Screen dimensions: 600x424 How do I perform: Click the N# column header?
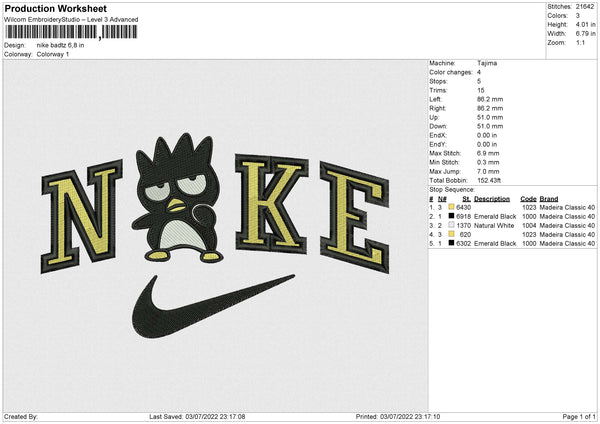tap(442, 199)
